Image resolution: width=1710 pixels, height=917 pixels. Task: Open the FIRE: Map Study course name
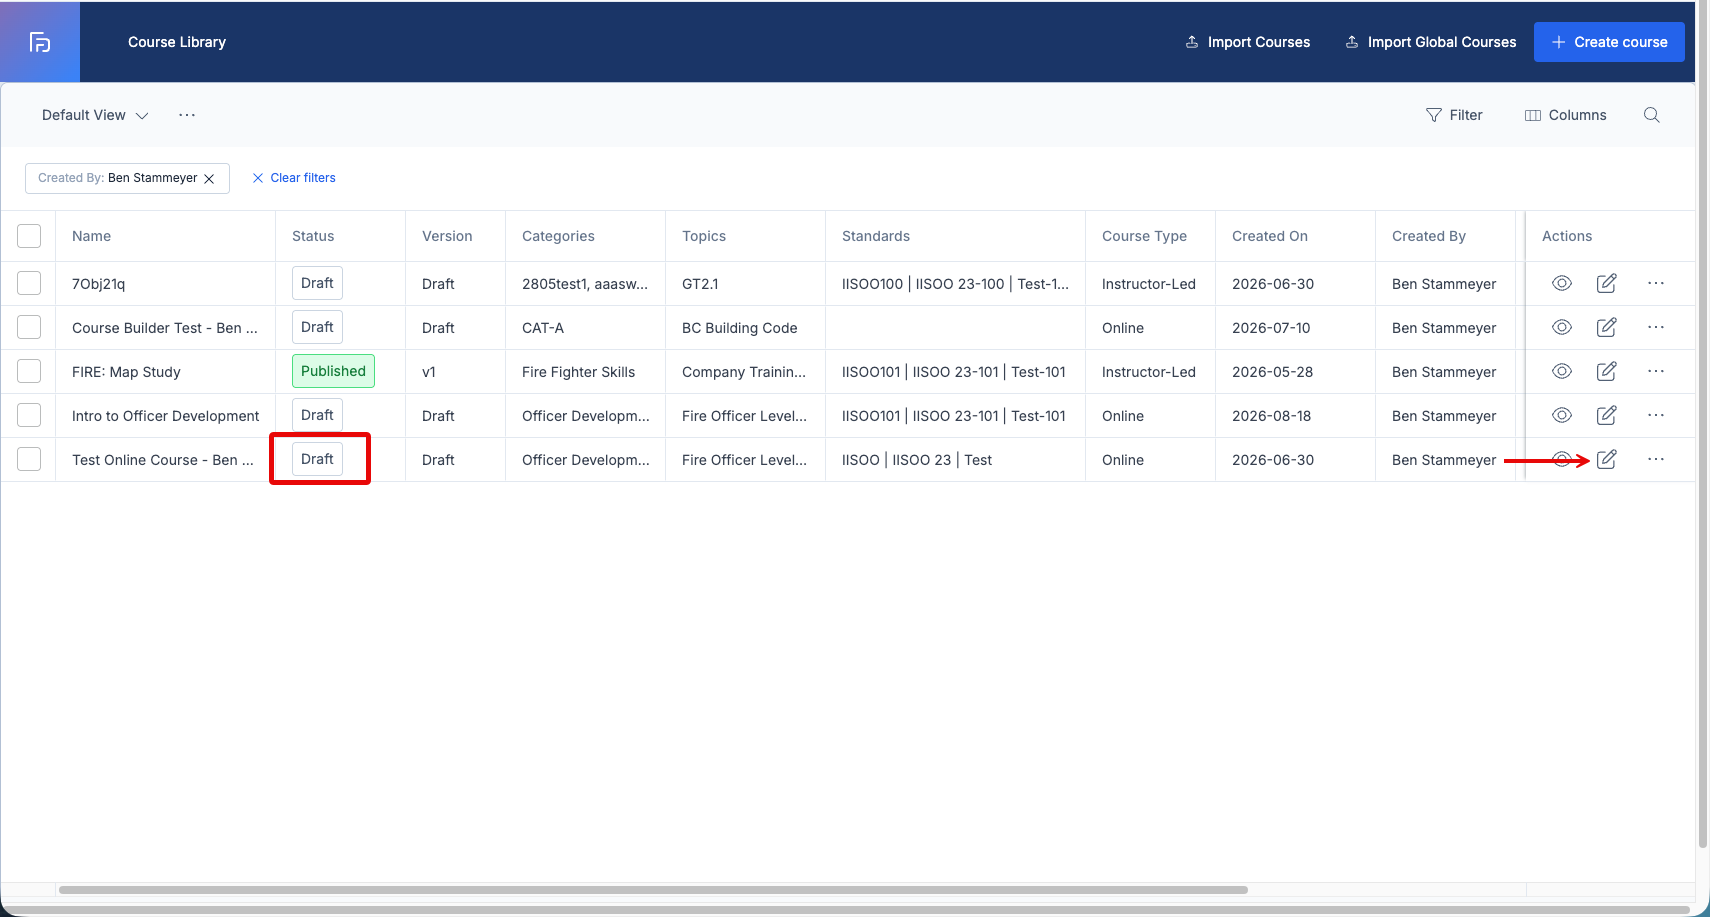click(126, 372)
